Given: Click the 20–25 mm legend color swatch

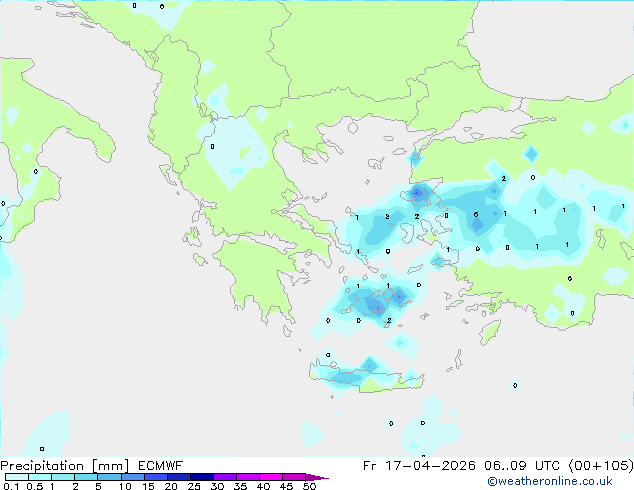Looking at the screenshot, I should pyautogui.click(x=179, y=477).
